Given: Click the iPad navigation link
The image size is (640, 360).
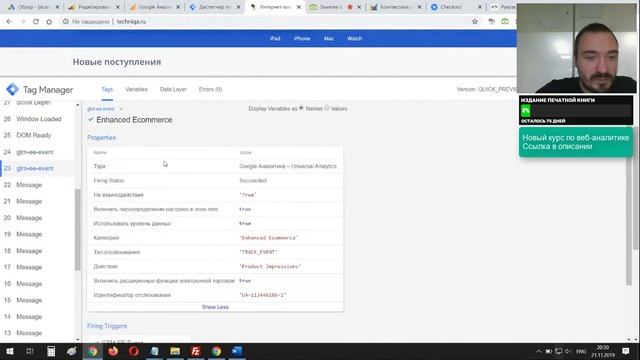Looking at the screenshot, I should 275,38.
